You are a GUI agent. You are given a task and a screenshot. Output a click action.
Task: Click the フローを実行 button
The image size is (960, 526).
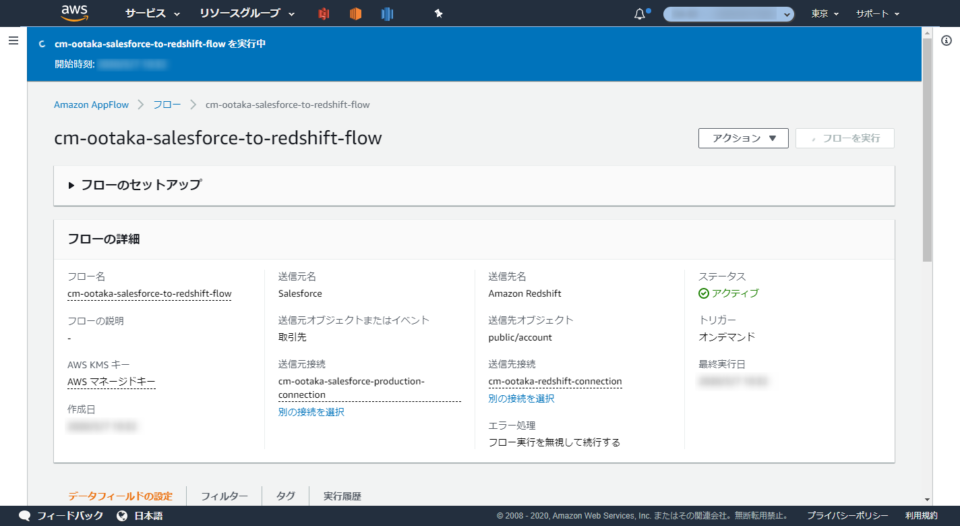pos(845,138)
